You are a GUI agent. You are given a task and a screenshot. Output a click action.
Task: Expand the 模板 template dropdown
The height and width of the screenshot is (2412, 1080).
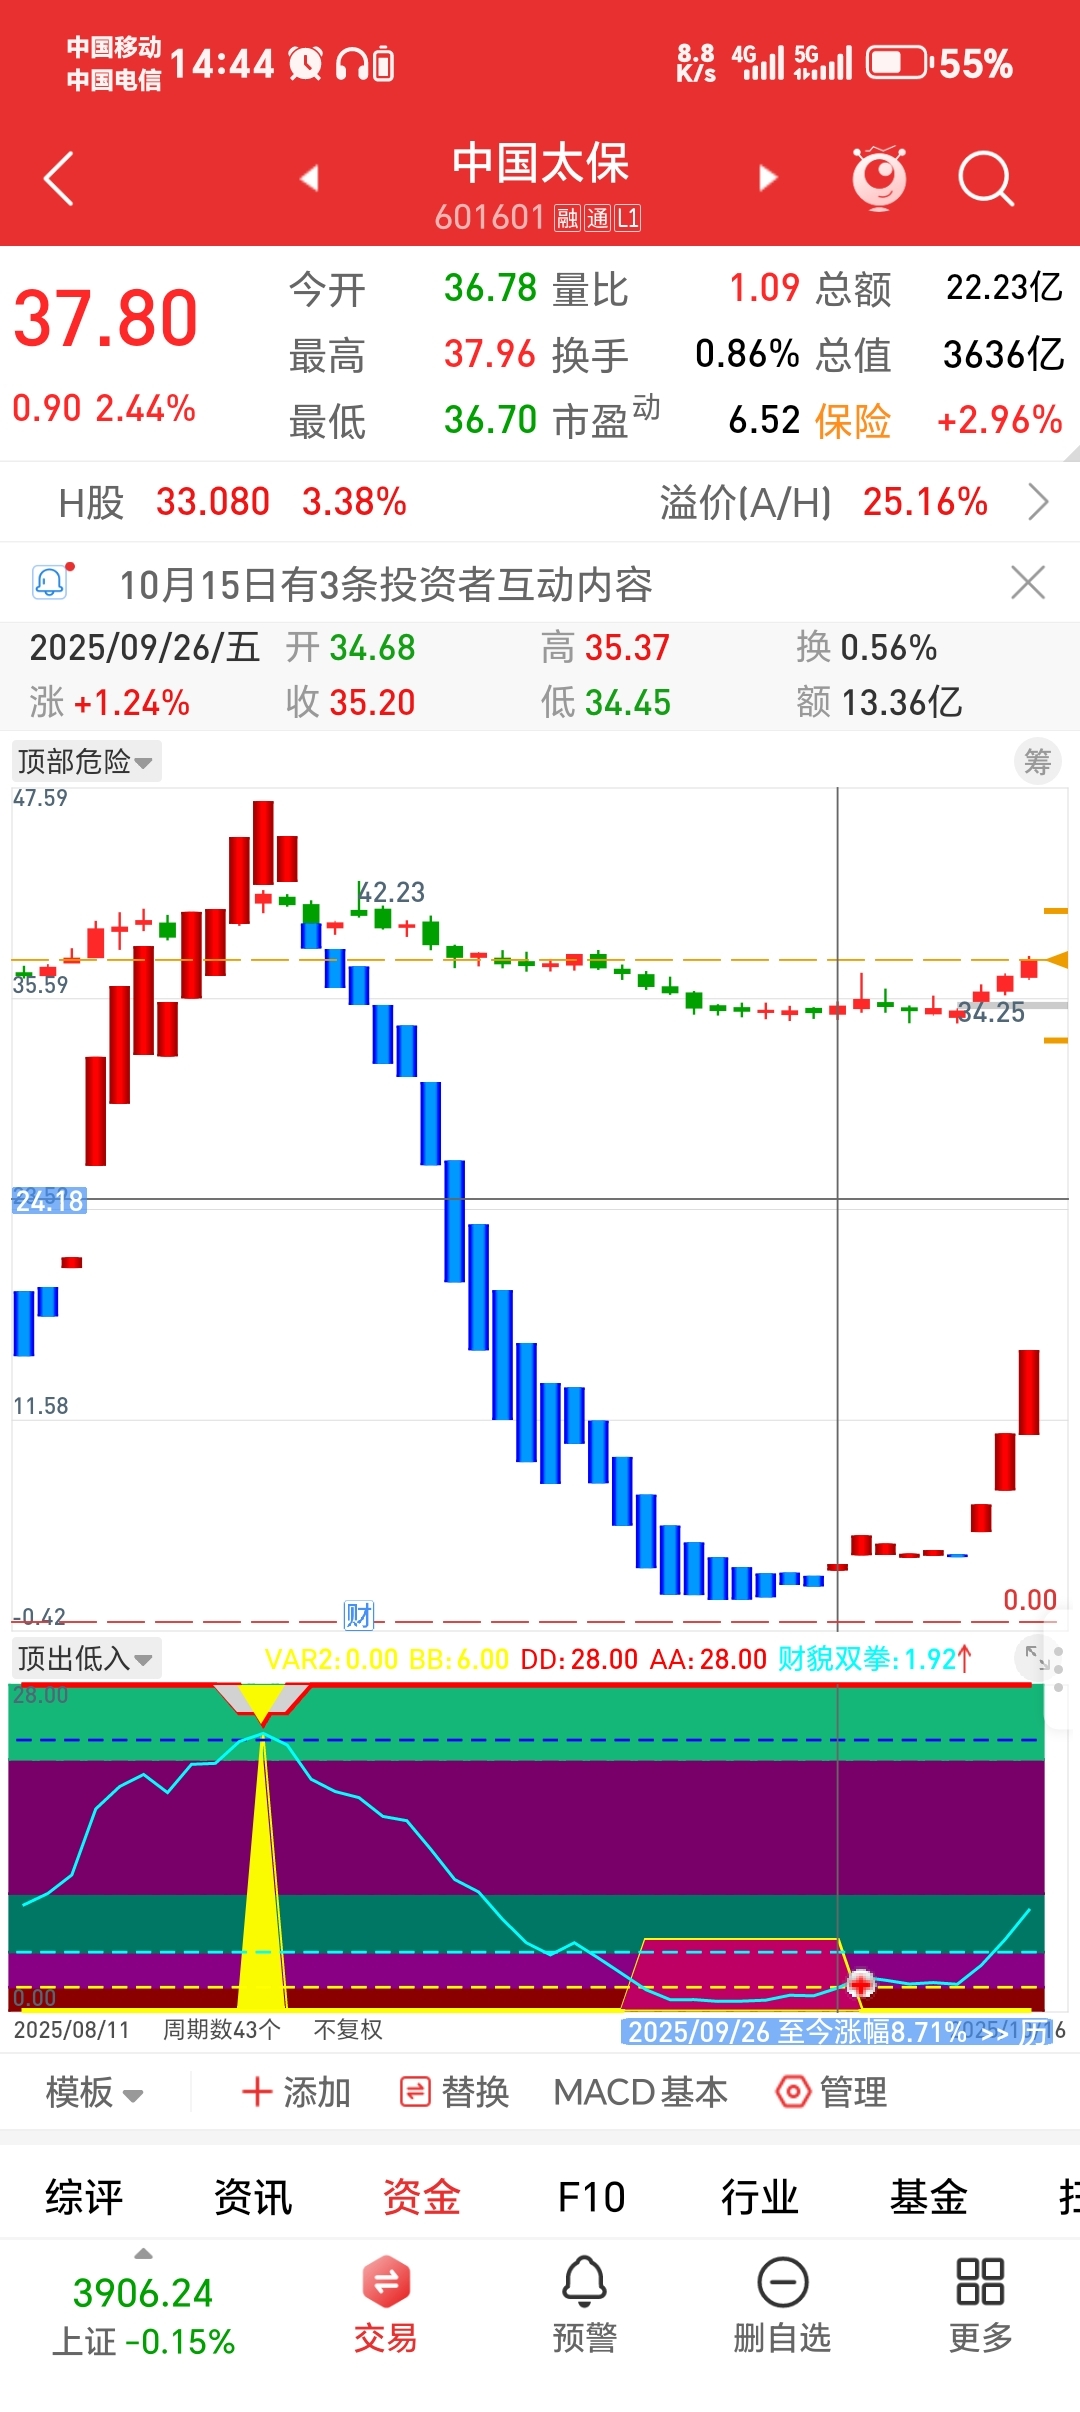pyautogui.click(x=95, y=2092)
